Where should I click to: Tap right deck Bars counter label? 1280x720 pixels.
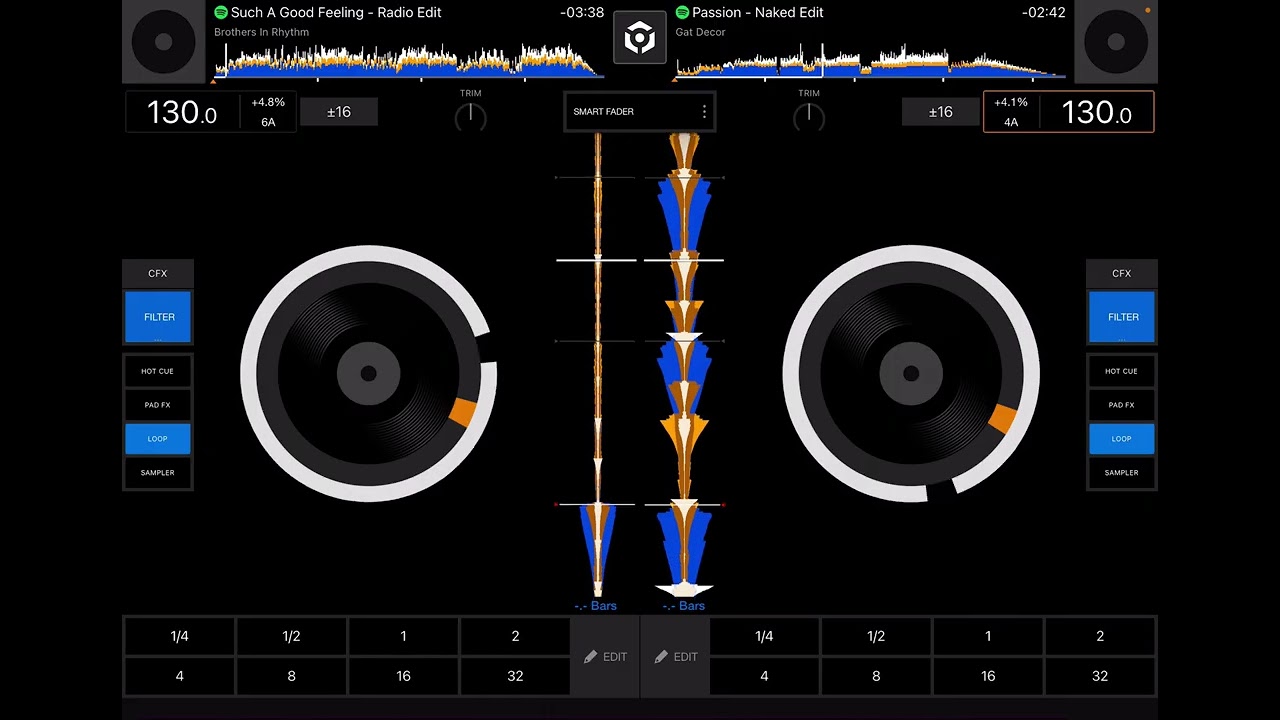[684, 606]
